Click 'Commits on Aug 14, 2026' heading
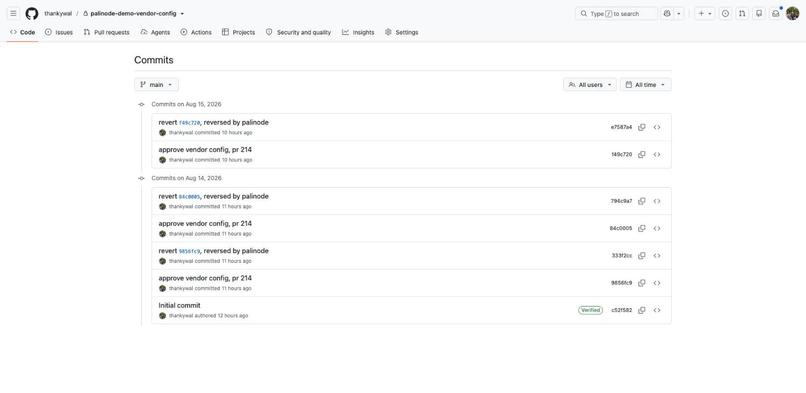Screen dimensions: 806x393 (x=186, y=178)
